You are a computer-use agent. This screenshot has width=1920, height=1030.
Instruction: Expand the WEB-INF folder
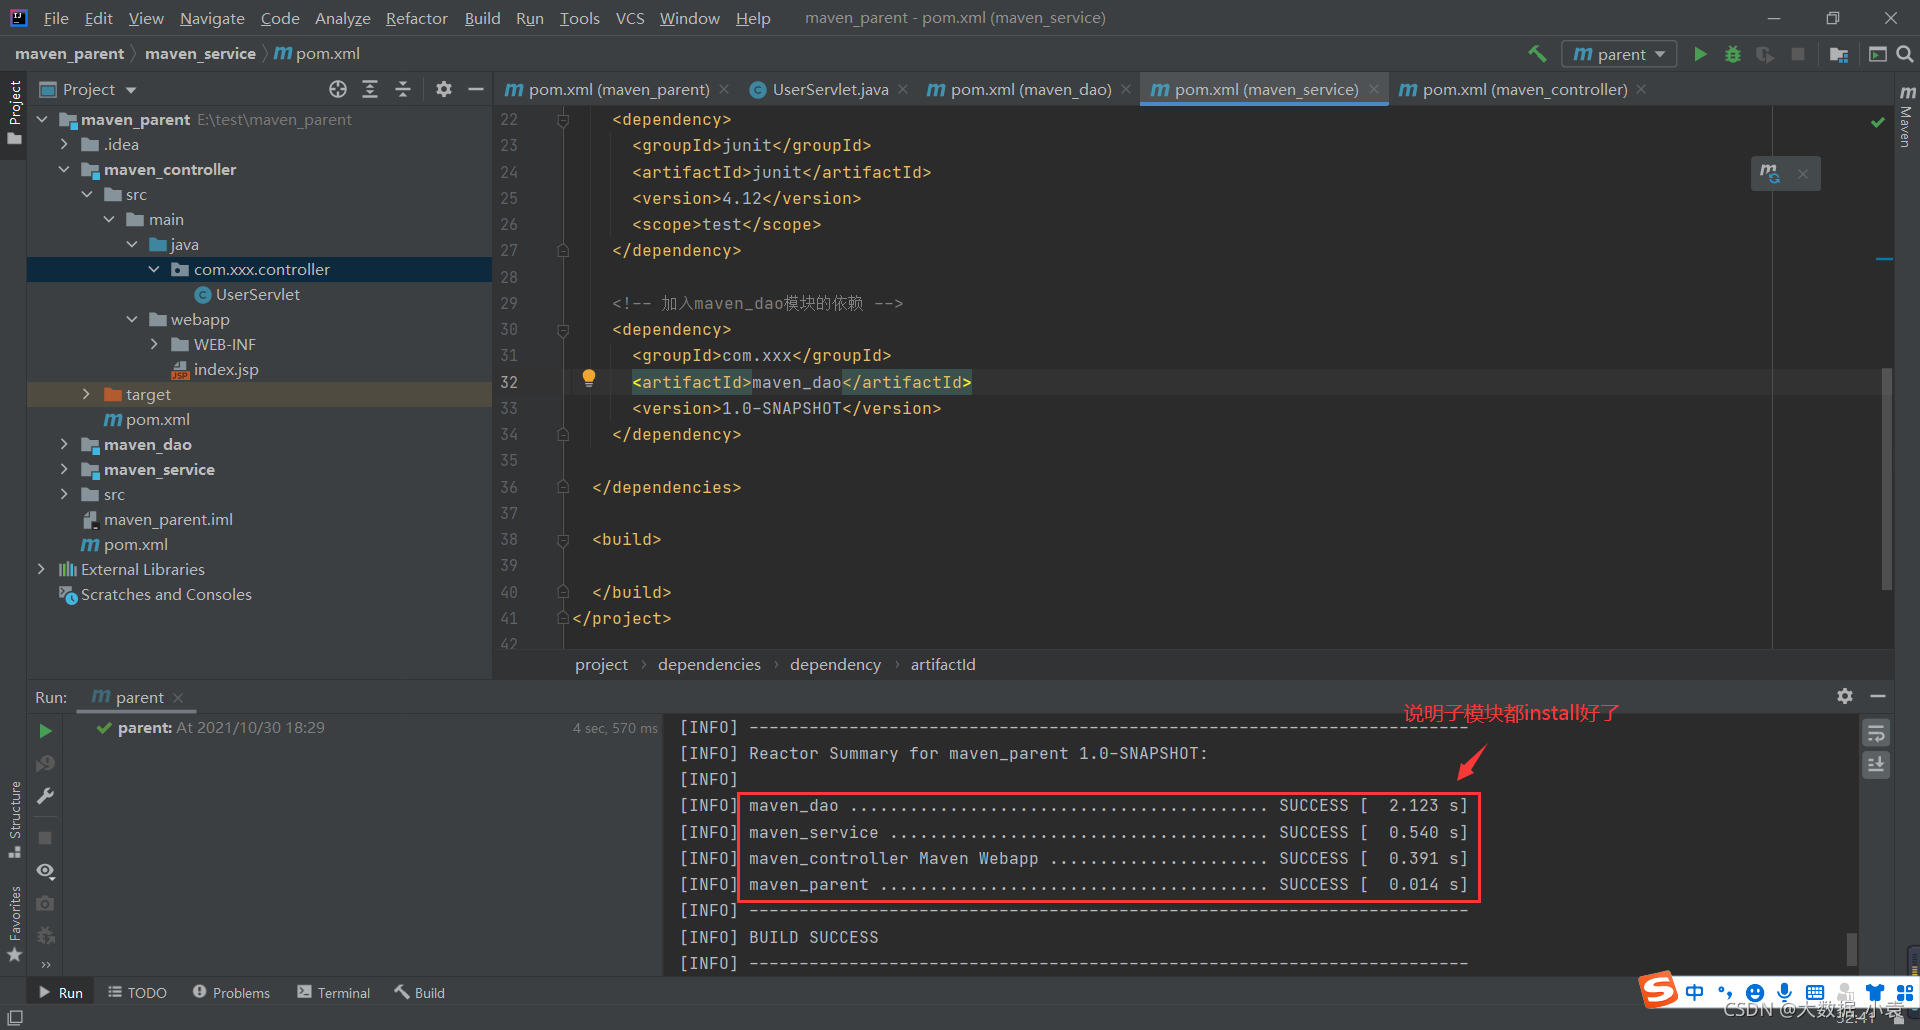click(154, 344)
